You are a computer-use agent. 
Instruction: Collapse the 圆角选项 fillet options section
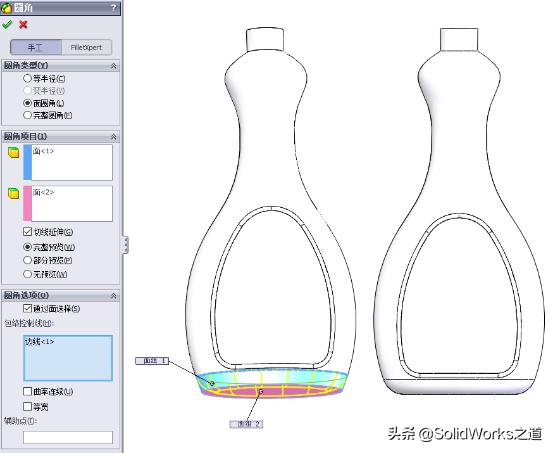[113, 295]
